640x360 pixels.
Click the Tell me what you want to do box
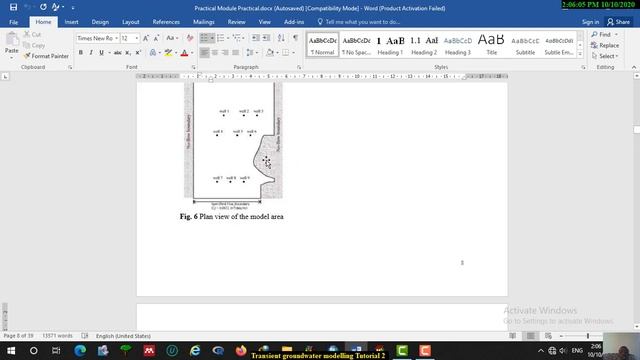click(x=358, y=22)
